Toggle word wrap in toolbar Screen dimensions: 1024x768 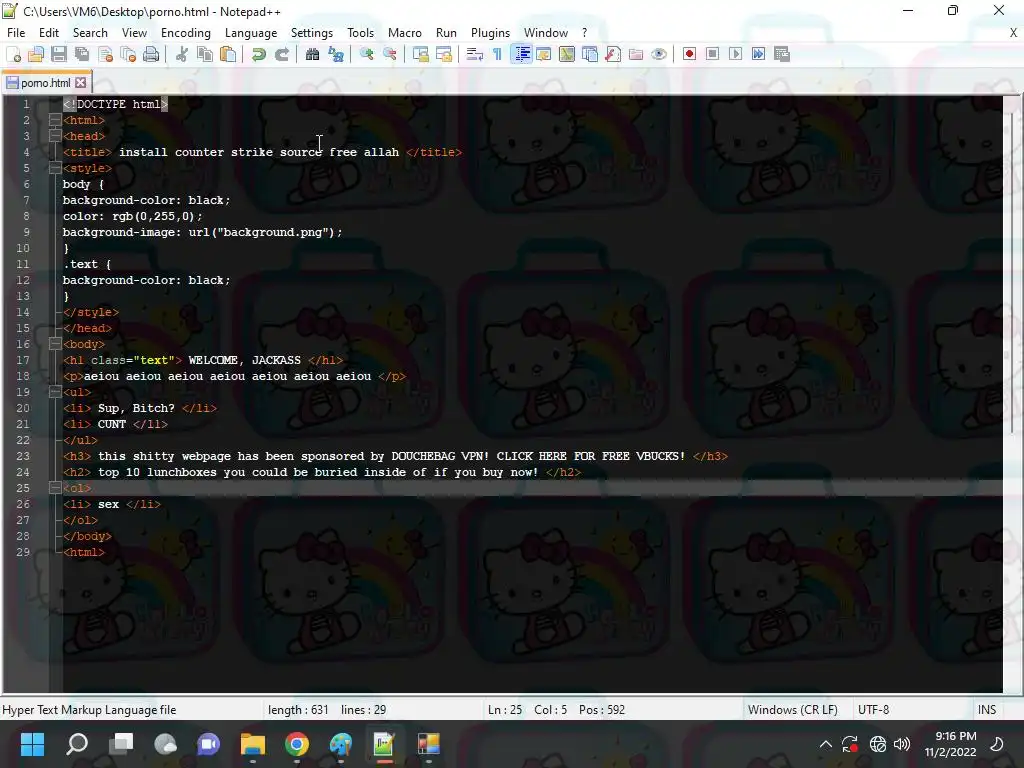click(x=474, y=54)
